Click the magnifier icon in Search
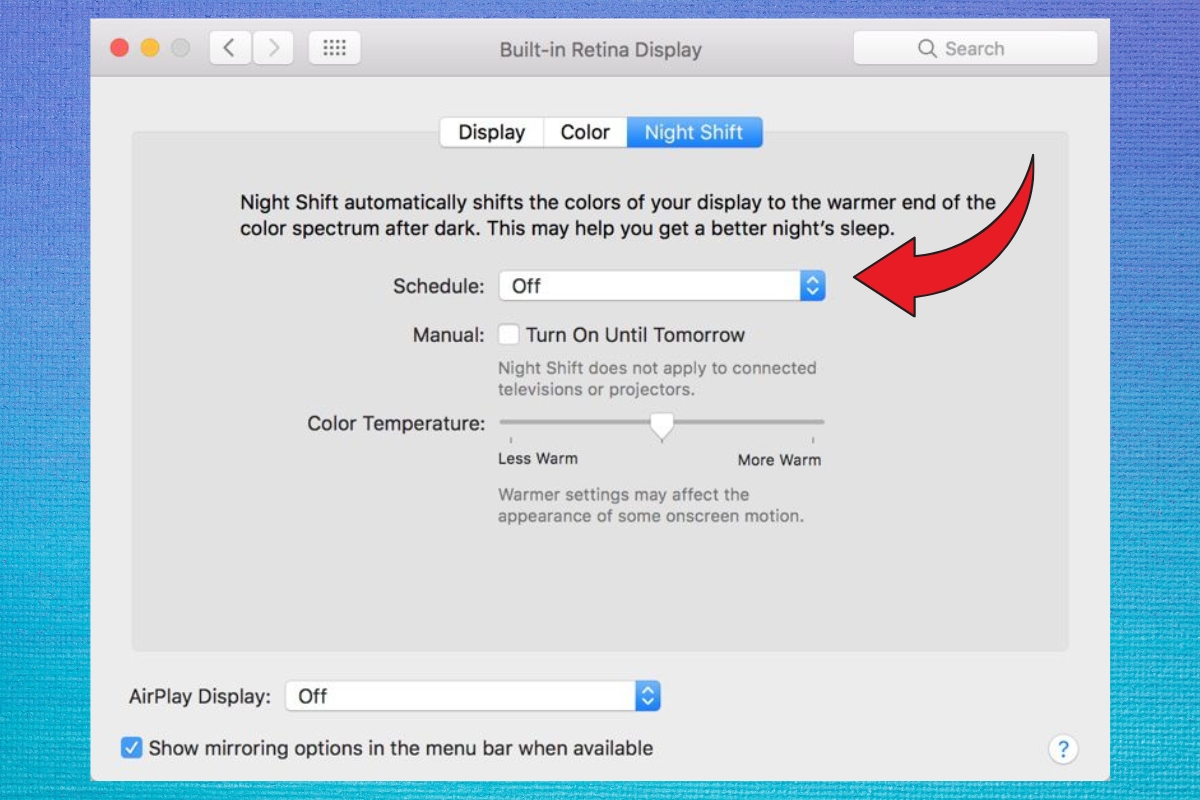 (927, 48)
